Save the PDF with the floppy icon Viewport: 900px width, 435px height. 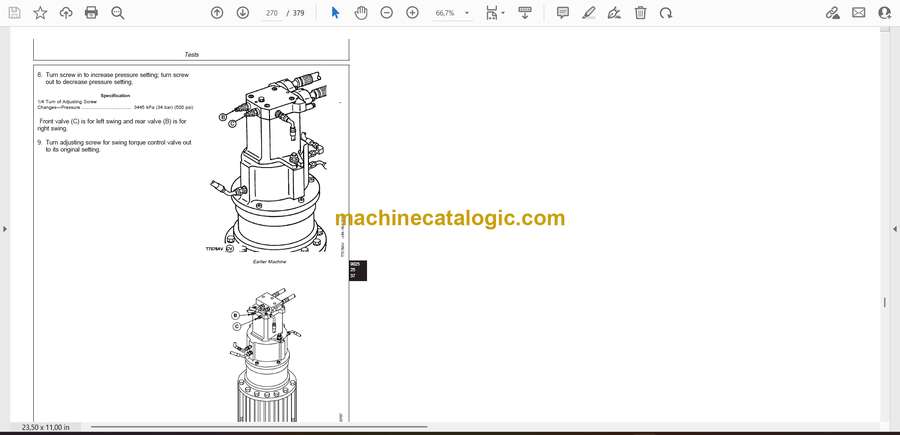[x=14, y=13]
